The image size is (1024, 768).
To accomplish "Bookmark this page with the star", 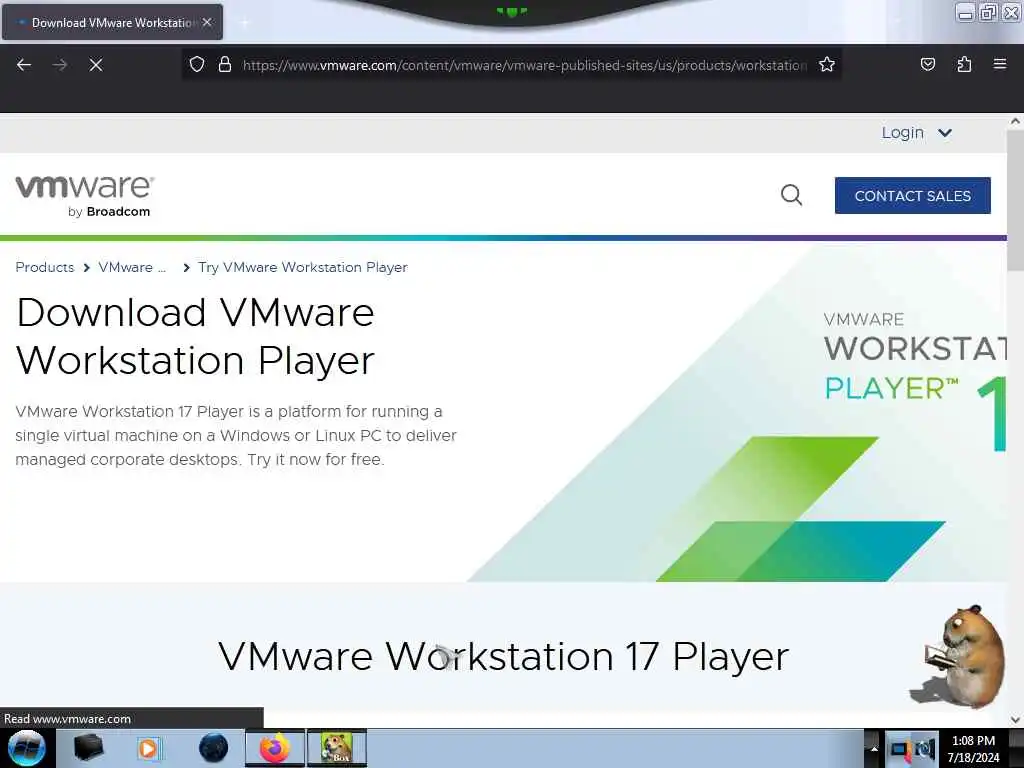I will 827,64.
